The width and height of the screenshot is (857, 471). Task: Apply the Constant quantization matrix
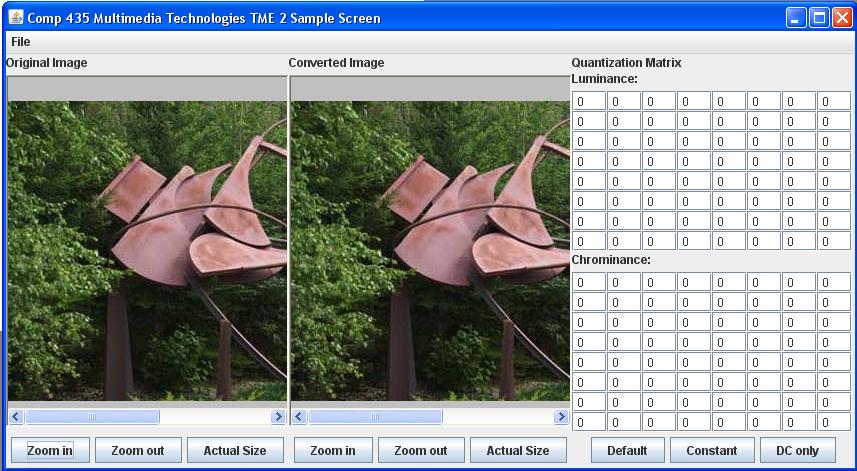712,450
